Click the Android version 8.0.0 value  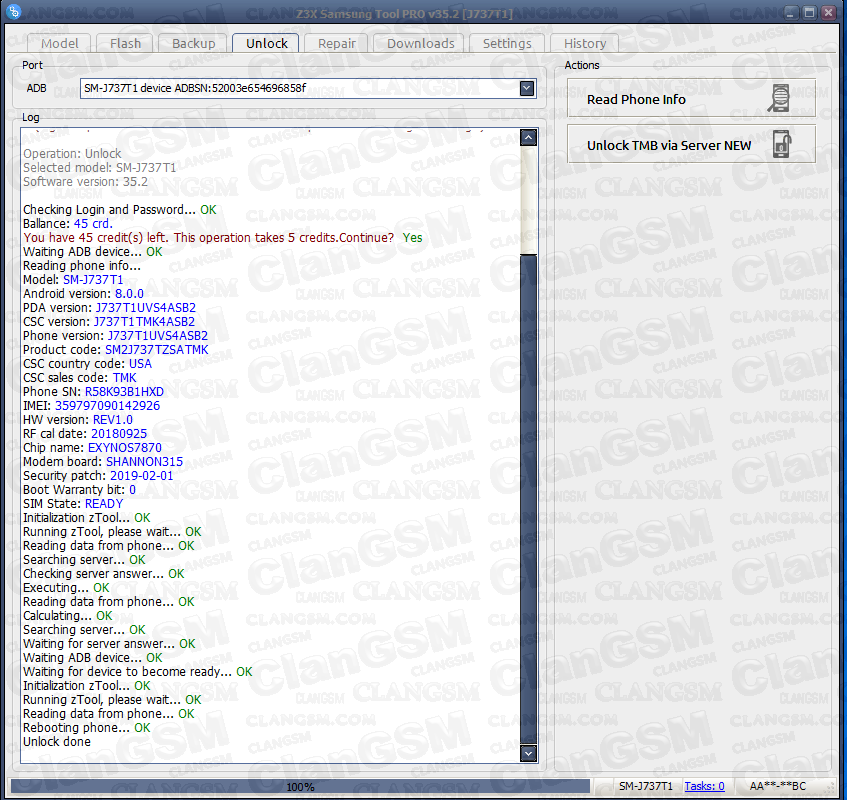point(129,294)
